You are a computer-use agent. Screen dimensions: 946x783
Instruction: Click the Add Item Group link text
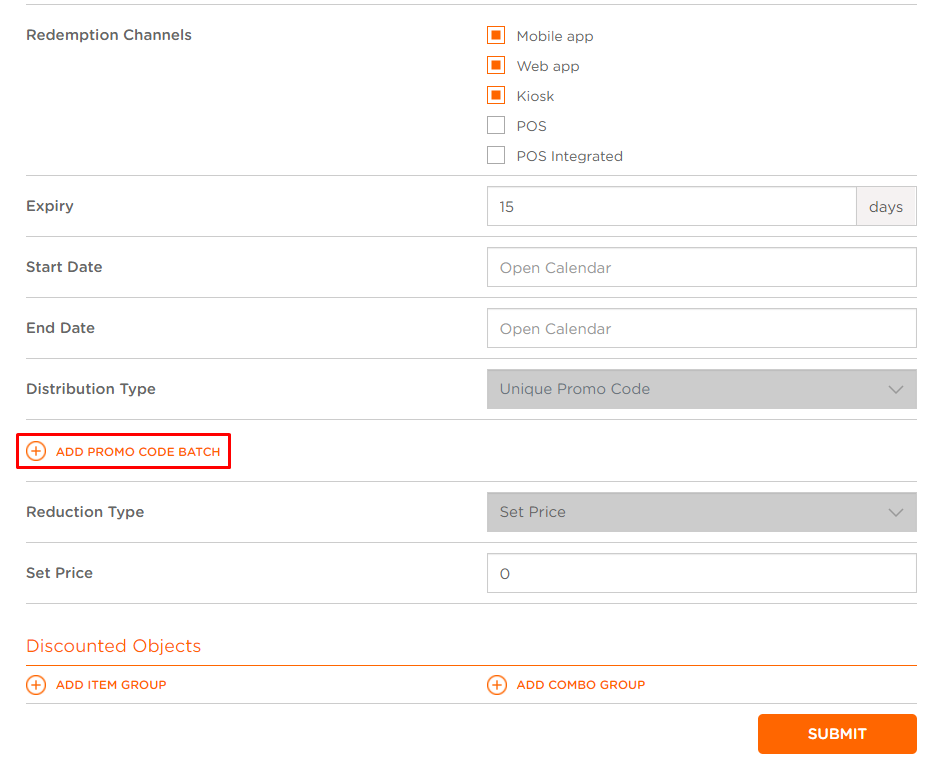pyautogui.click(x=111, y=685)
